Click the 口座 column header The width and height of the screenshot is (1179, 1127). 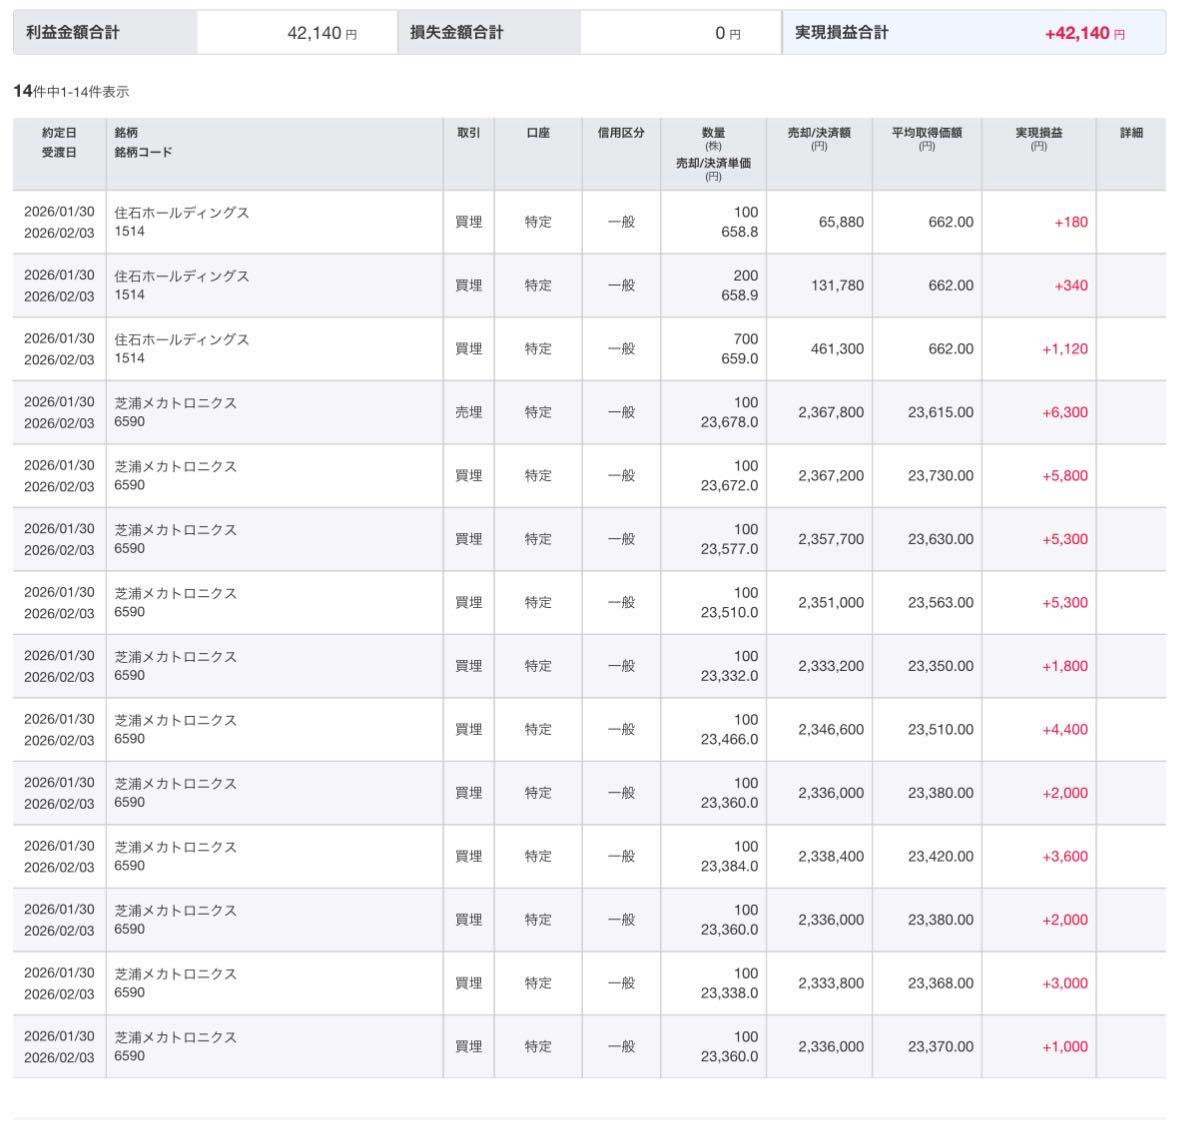pyautogui.click(x=538, y=133)
